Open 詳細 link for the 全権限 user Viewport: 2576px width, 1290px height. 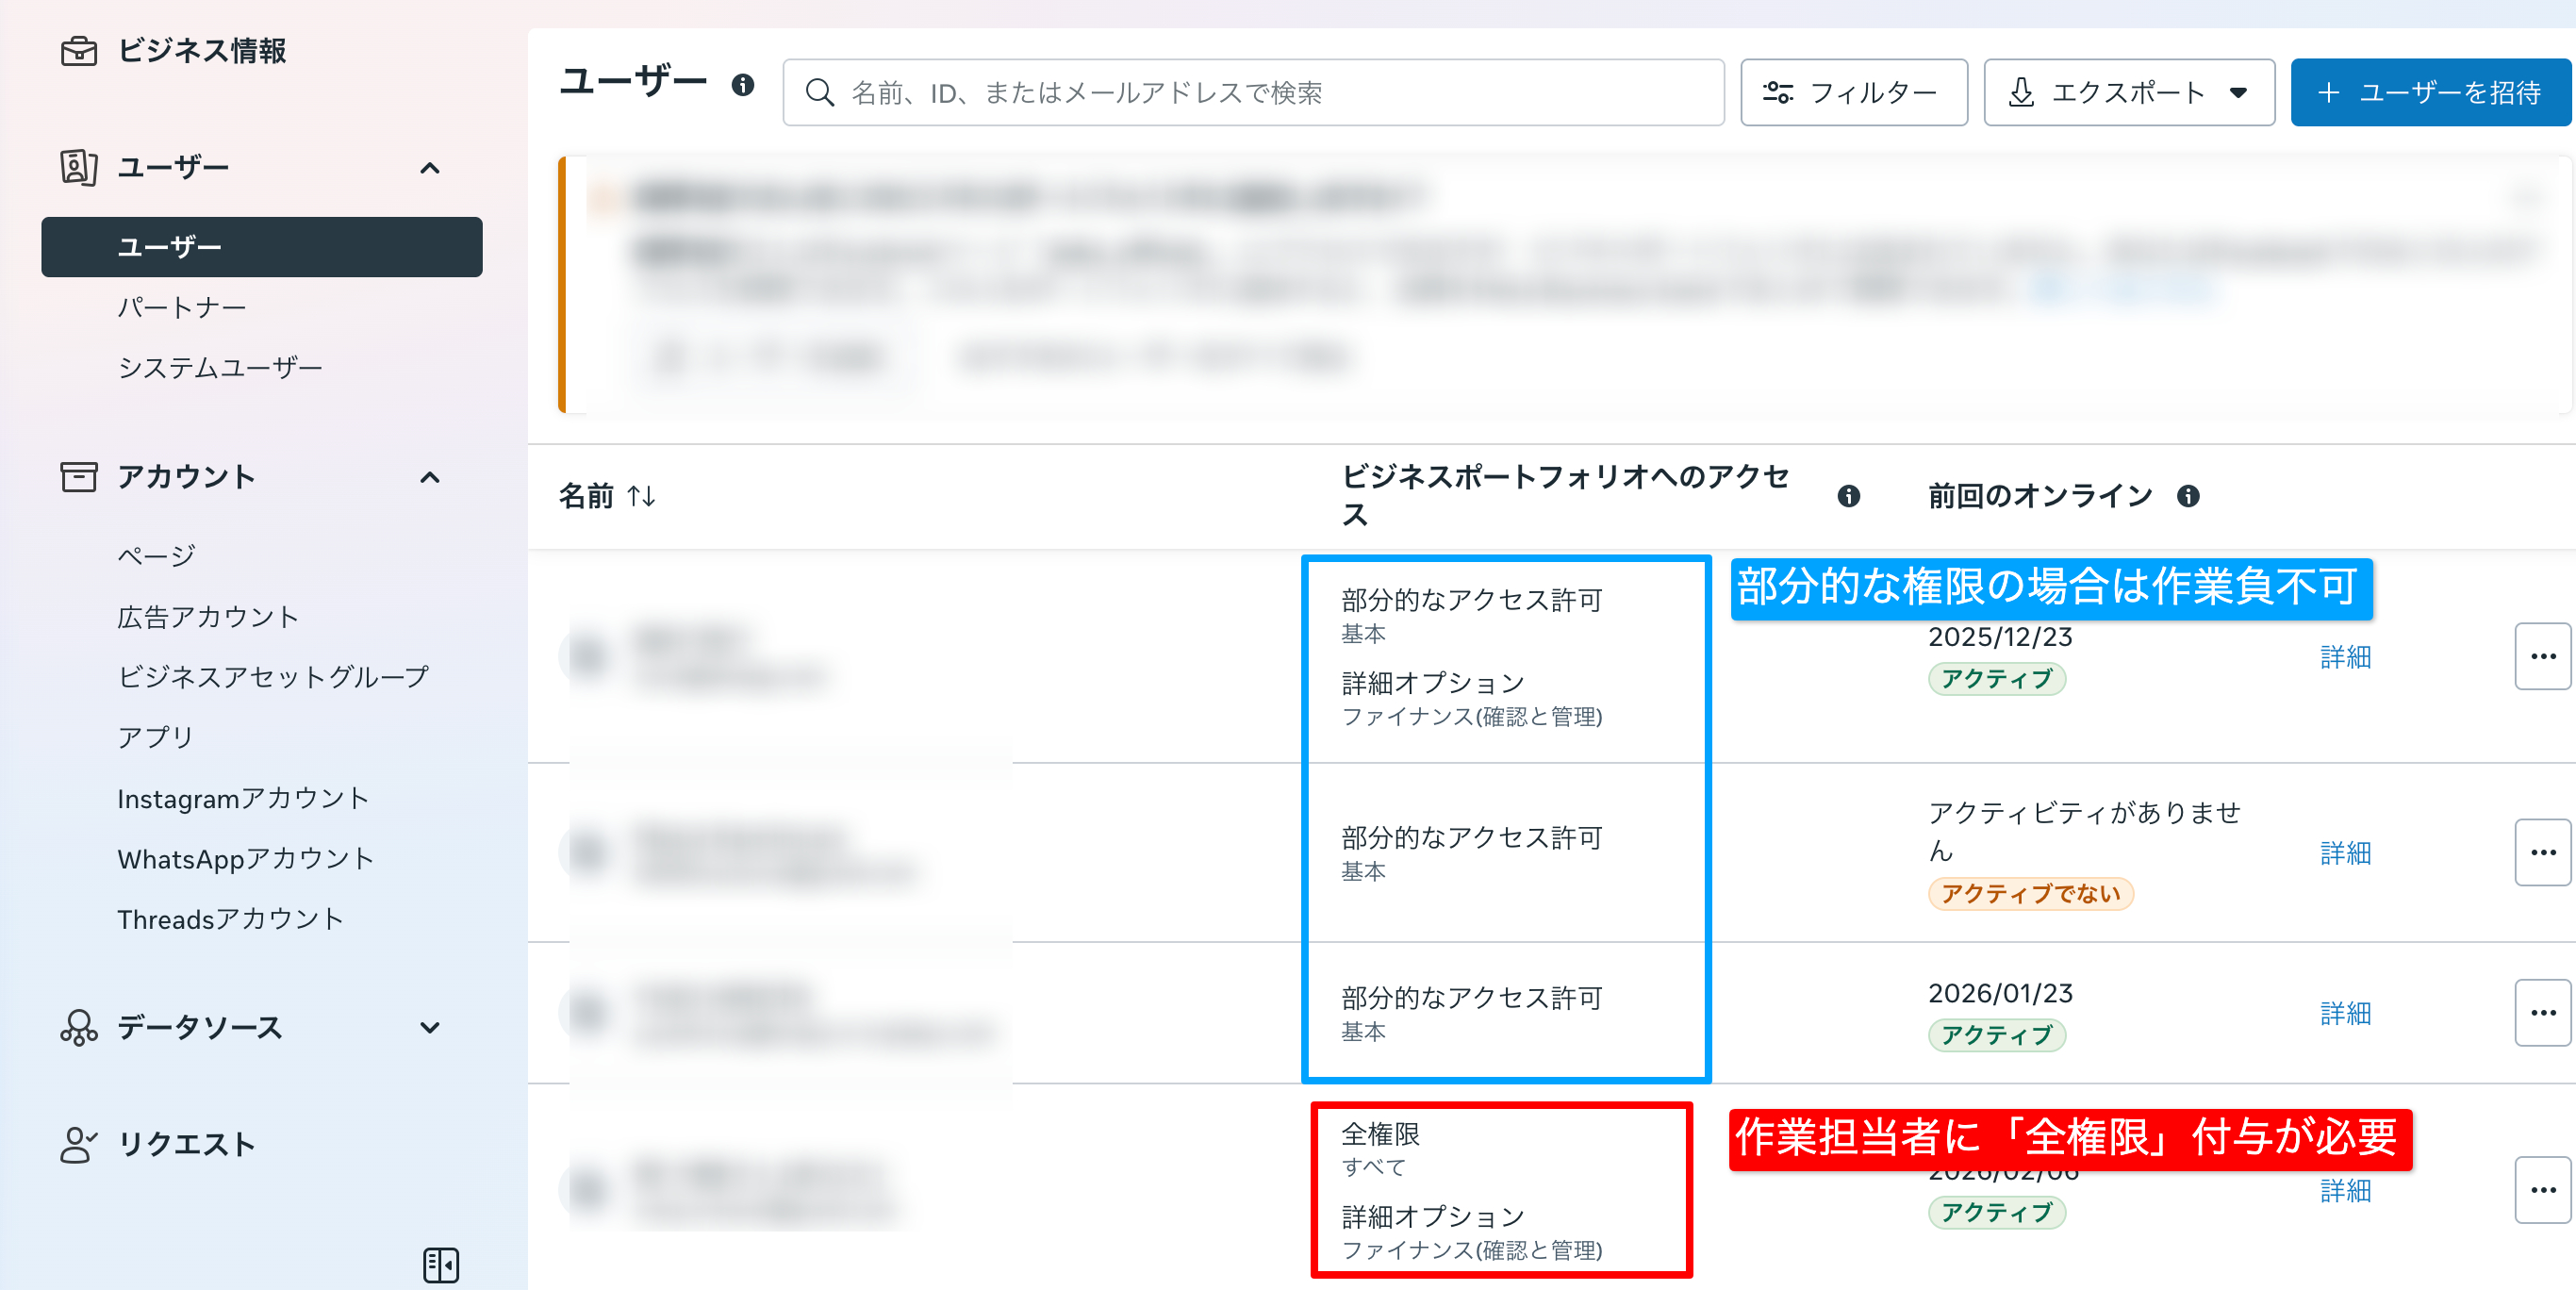click(x=2344, y=1190)
